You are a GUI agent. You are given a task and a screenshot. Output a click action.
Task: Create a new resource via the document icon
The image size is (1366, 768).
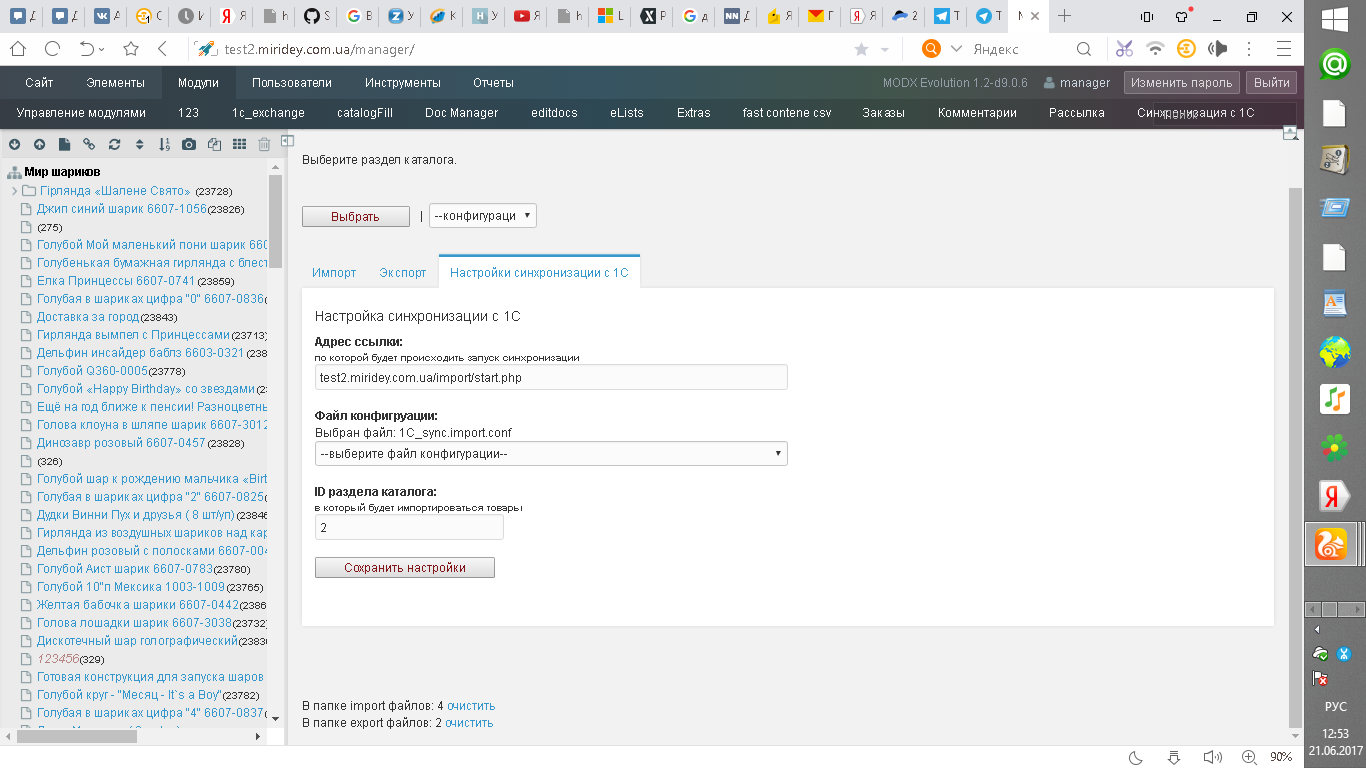pyautogui.click(x=65, y=145)
